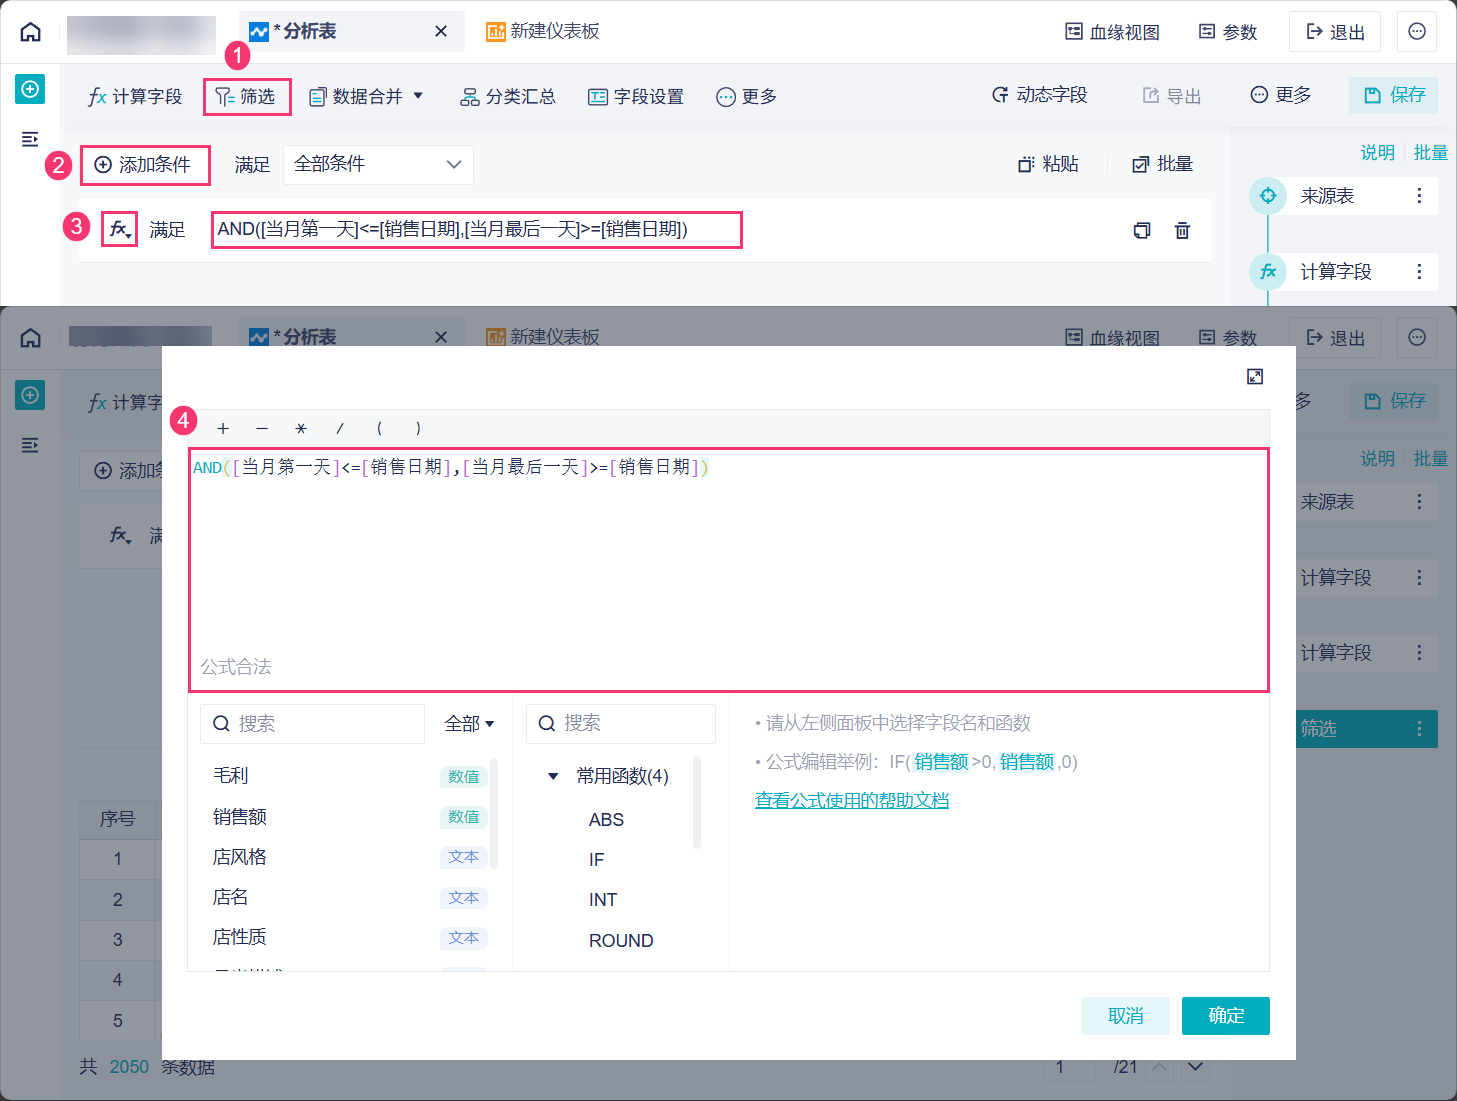Open 参数 in the upper screenshot header
Screen dimensions: 1457x1101
coord(1228,32)
